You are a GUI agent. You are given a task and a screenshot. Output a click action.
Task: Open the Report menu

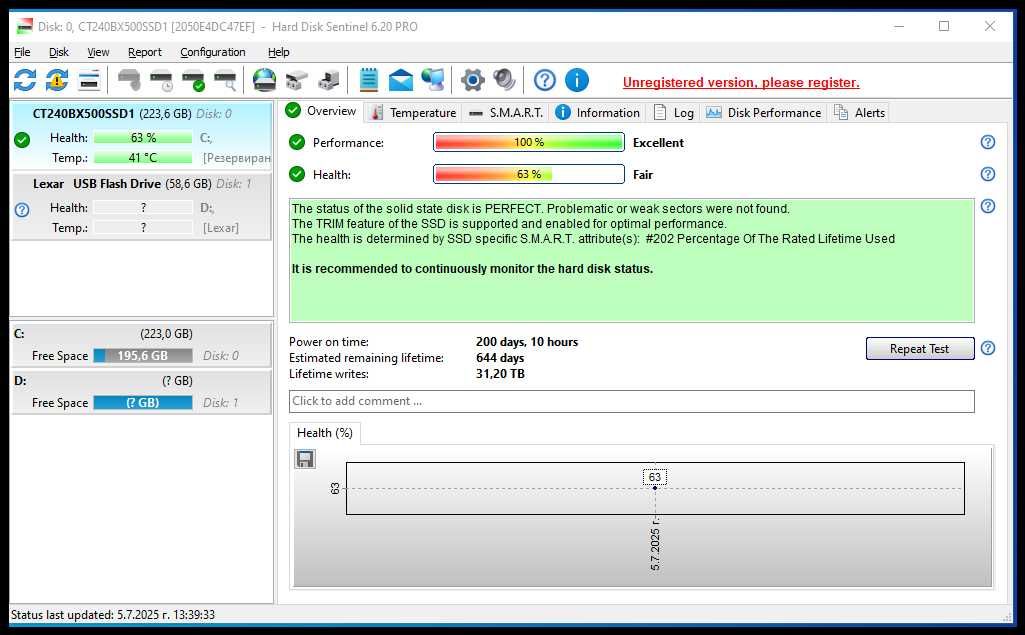point(144,52)
